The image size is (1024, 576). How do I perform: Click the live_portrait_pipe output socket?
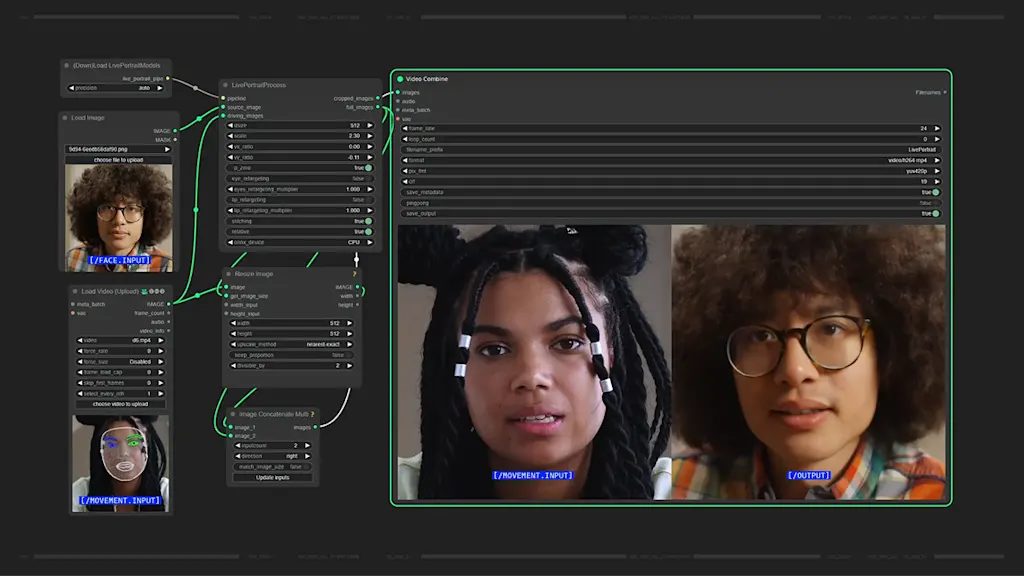[168, 78]
